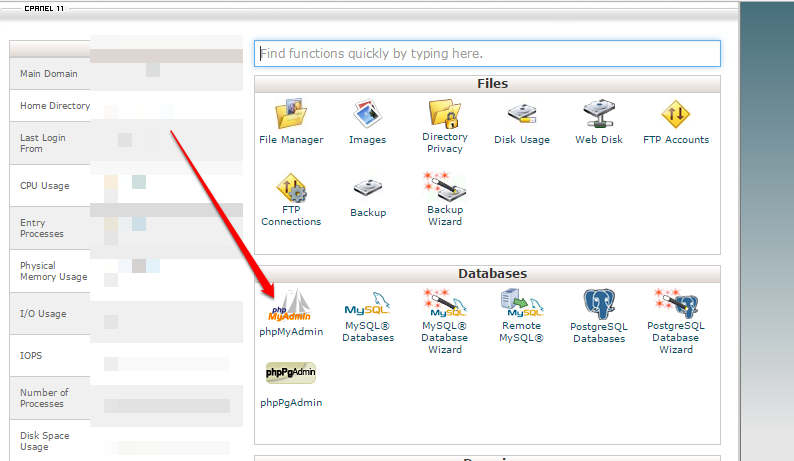The width and height of the screenshot is (794, 461).
Task: Click the "FTP Accounts" text link
Action: pyautogui.click(x=676, y=140)
